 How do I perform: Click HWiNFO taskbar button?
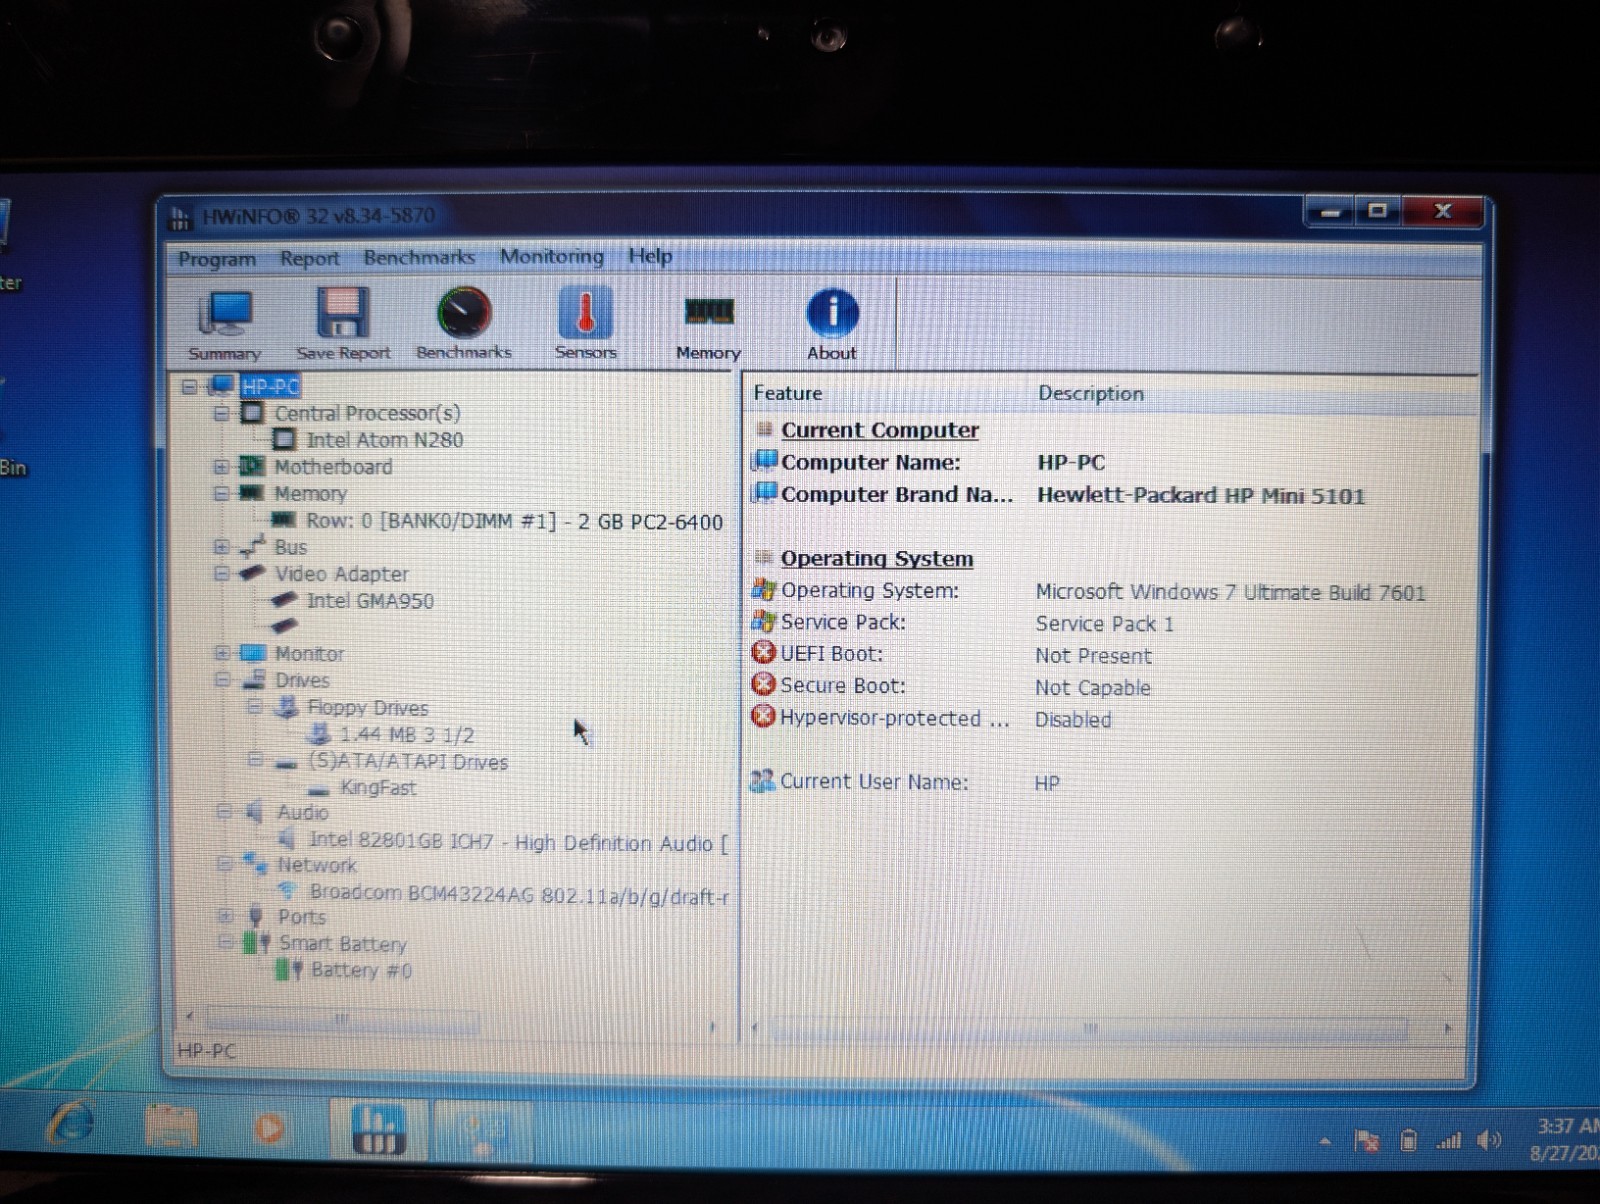click(378, 1130)
